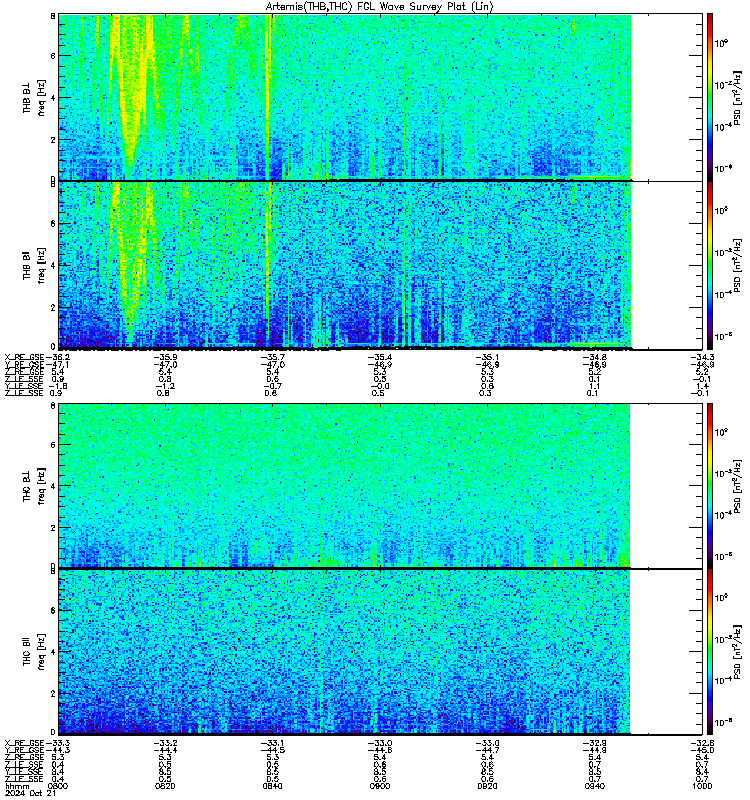Click the 'X_RE_GSE' row label under THC panels
The image size is (750, 800).
click(24, 742)
